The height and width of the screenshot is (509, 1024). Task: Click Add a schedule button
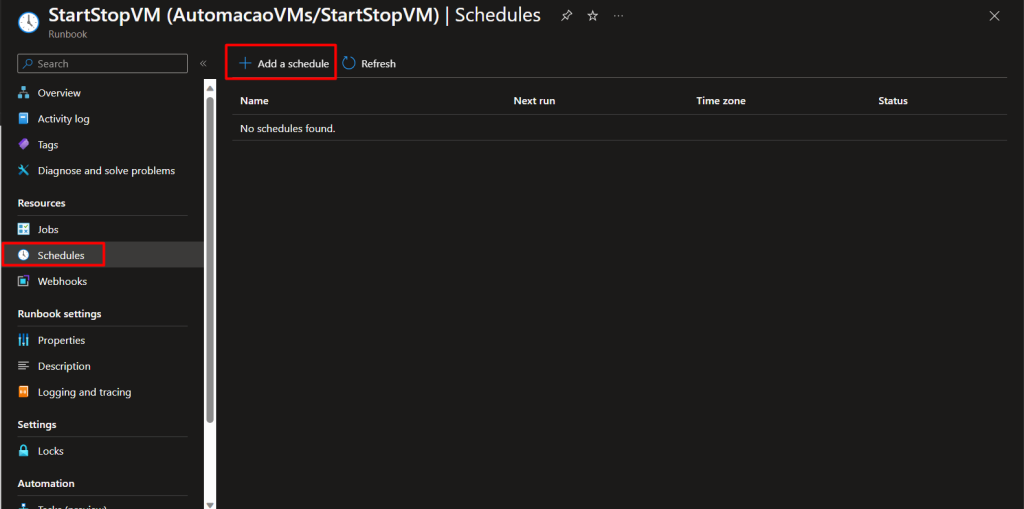[284, 64]
